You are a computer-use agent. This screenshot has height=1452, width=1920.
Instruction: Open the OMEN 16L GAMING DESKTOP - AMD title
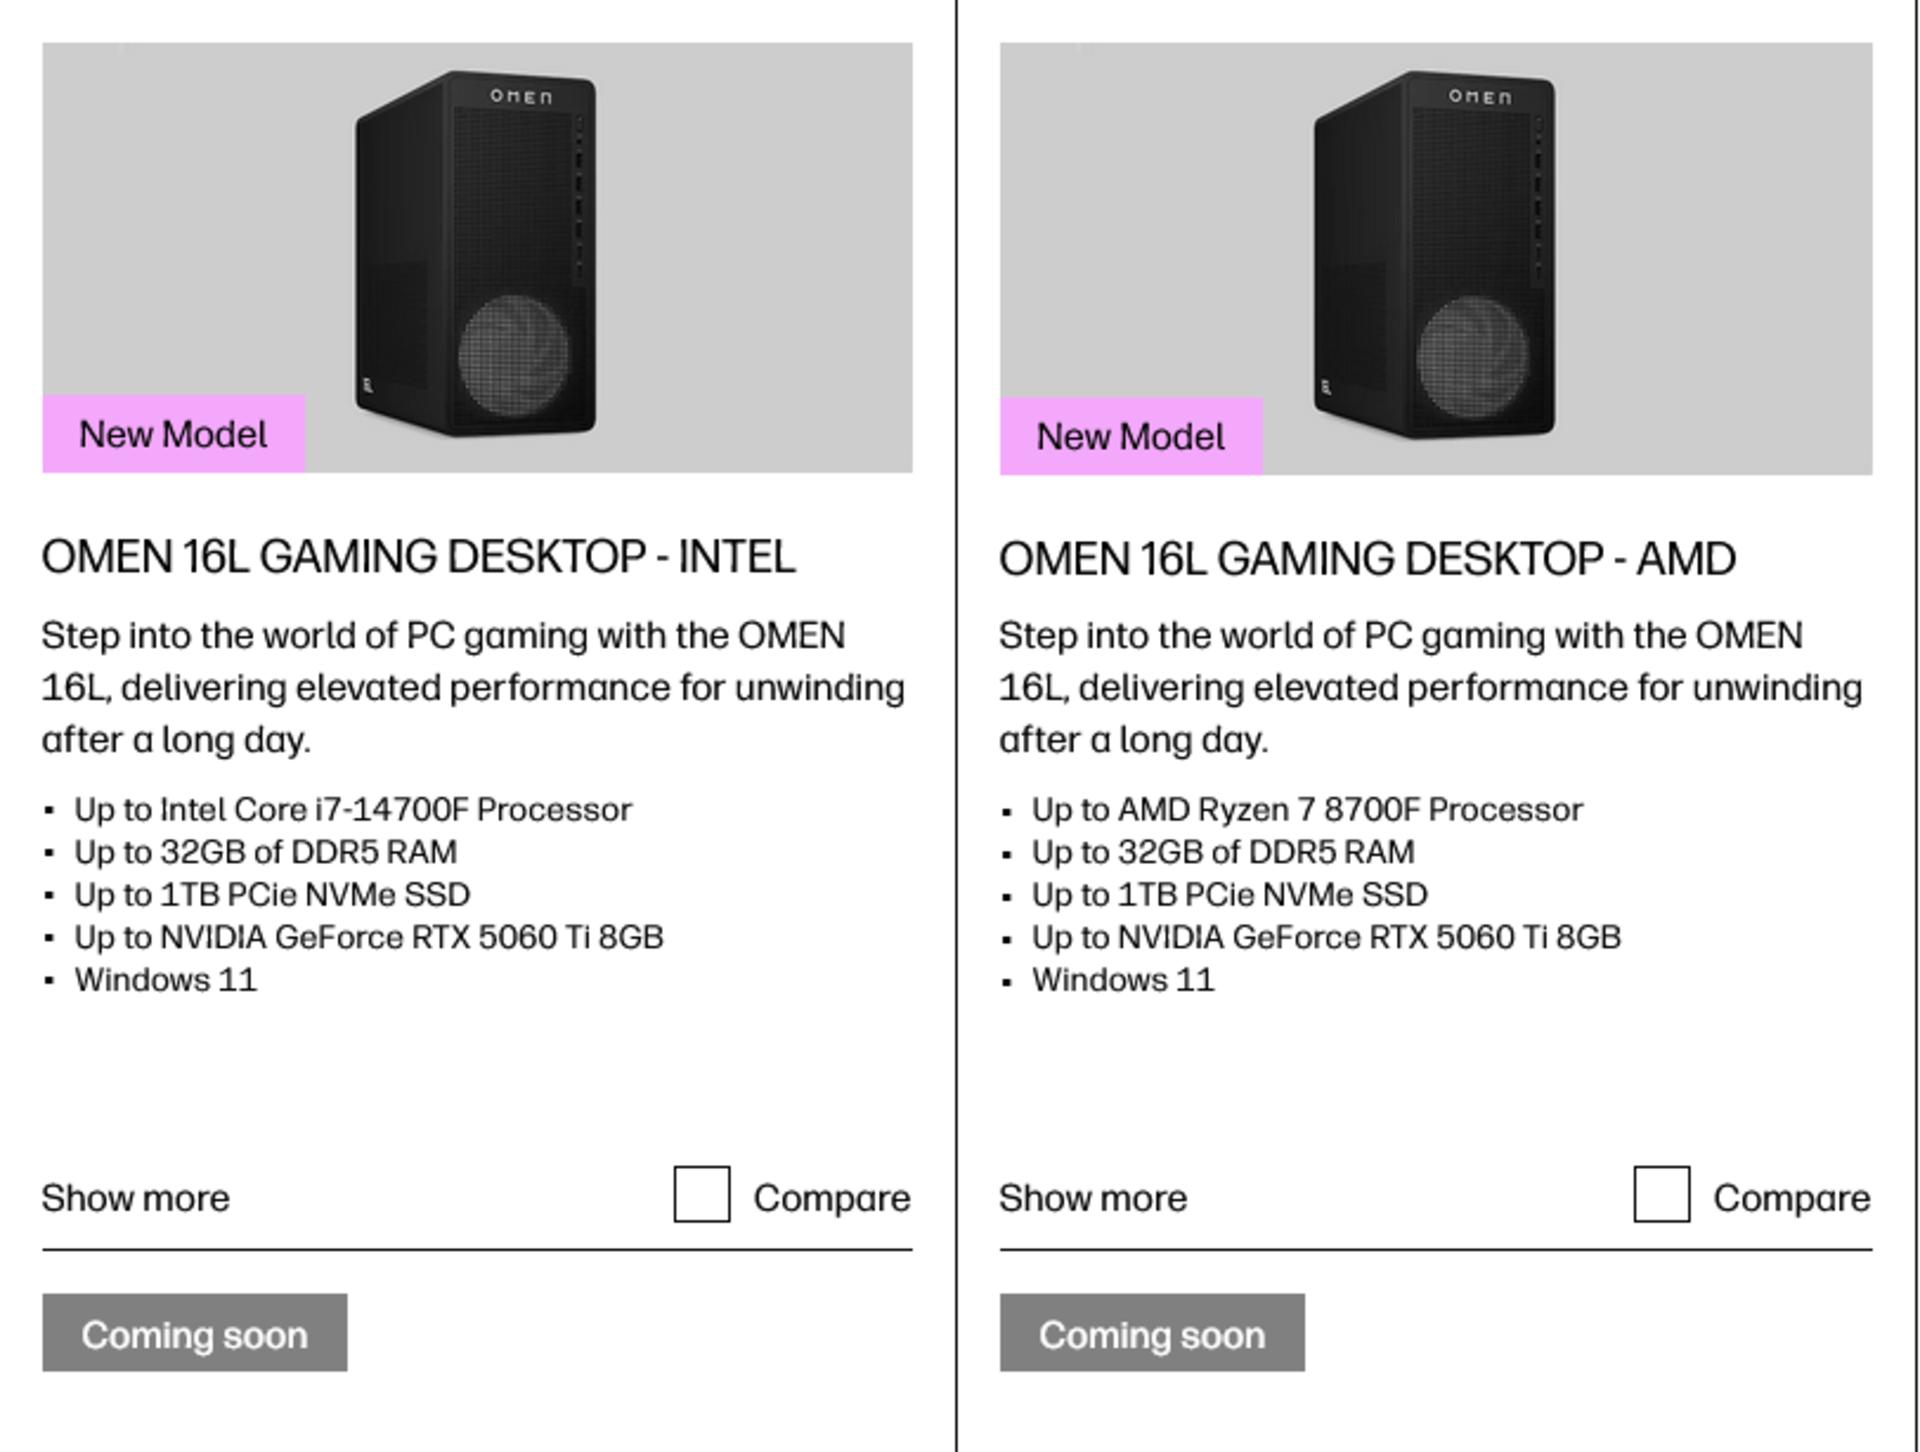coord(1367,559)
